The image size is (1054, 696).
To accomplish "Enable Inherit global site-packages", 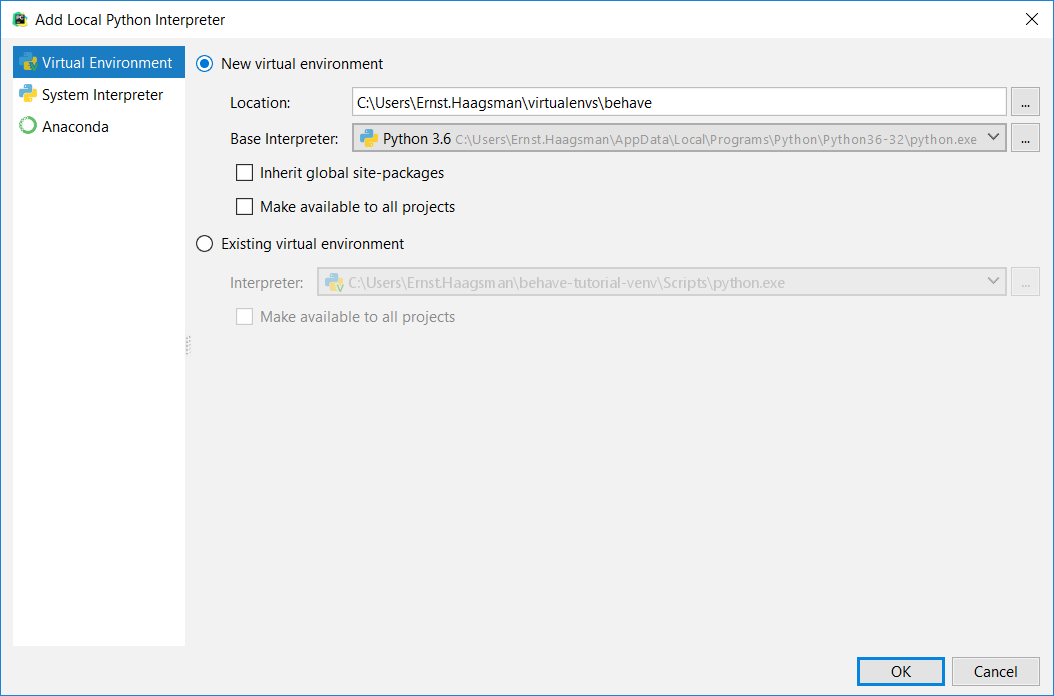I will [245, 173].
